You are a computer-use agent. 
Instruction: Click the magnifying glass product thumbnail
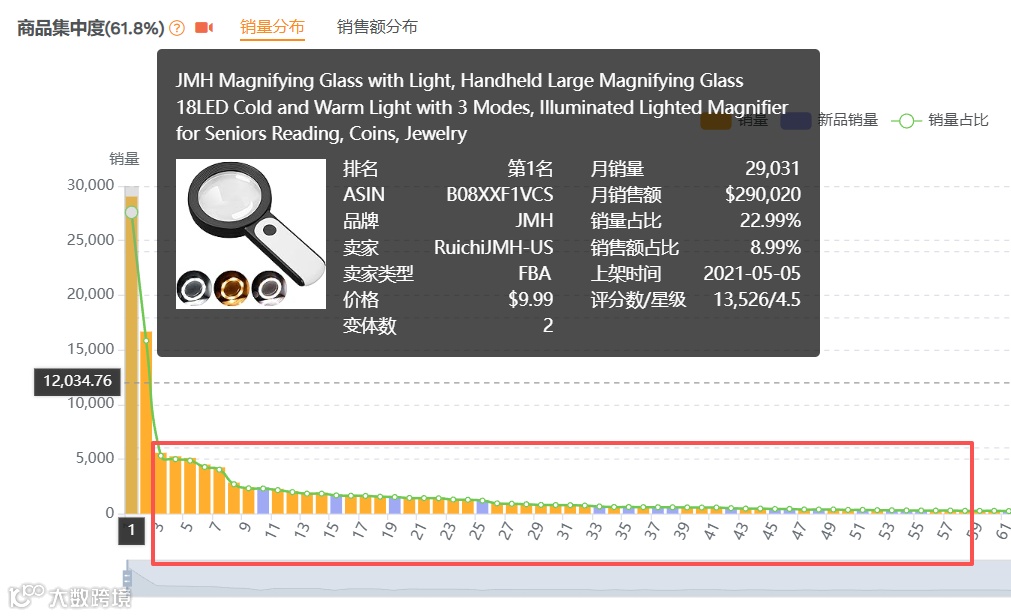tap(251, 233)
